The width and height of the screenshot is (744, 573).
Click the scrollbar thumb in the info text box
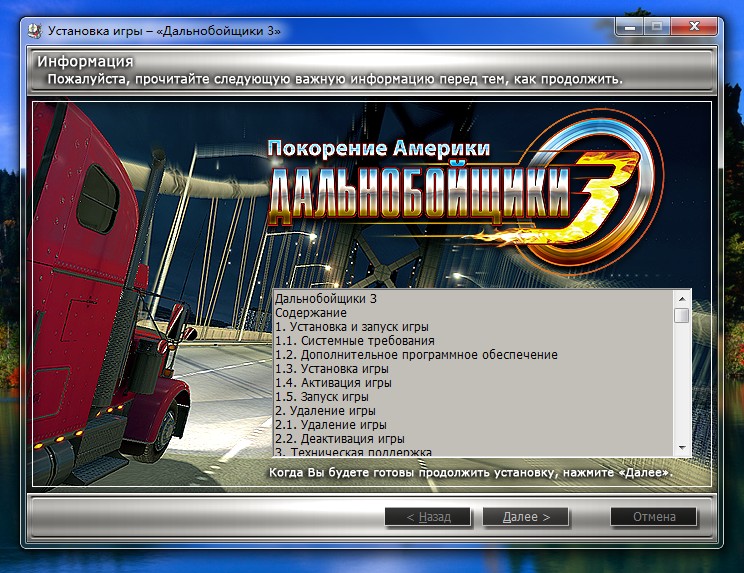(681, 316)
